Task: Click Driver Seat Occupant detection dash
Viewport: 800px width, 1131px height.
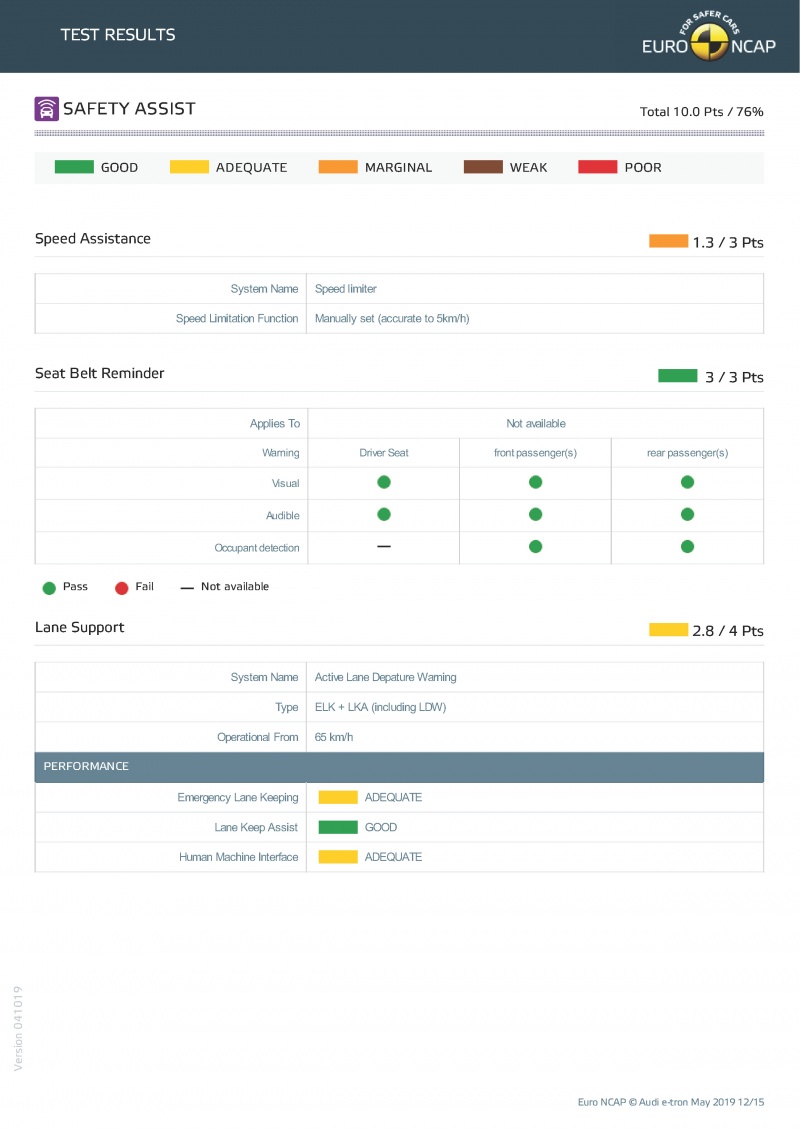Action: click(x=384, y=547)
